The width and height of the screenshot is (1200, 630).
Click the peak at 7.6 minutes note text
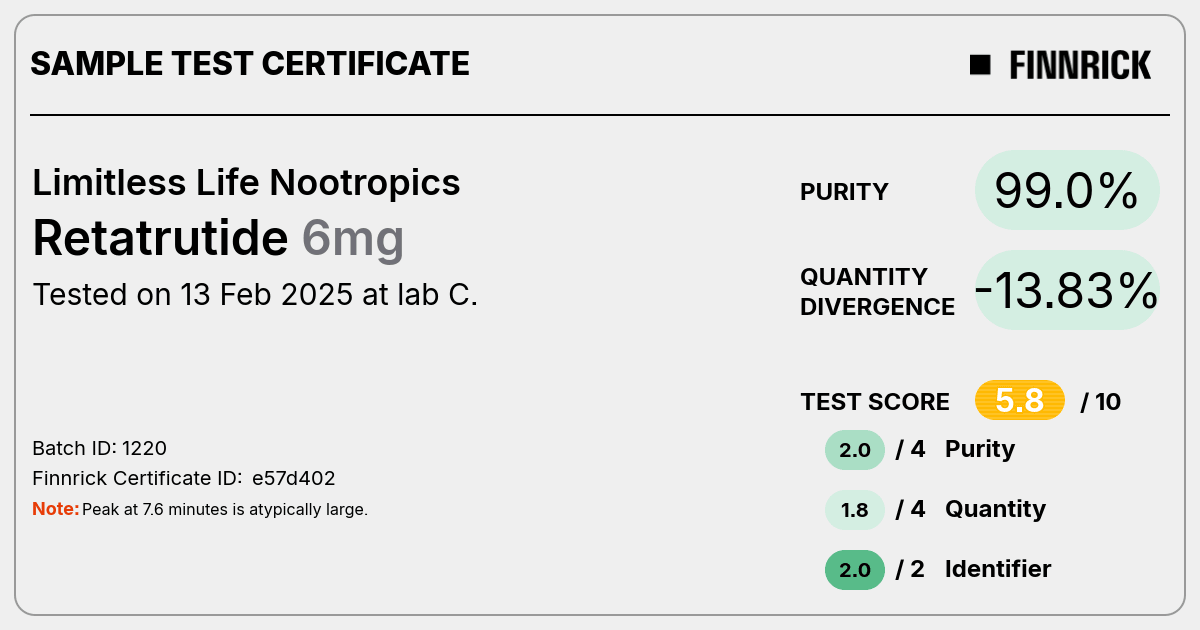(x=225, y=510)
